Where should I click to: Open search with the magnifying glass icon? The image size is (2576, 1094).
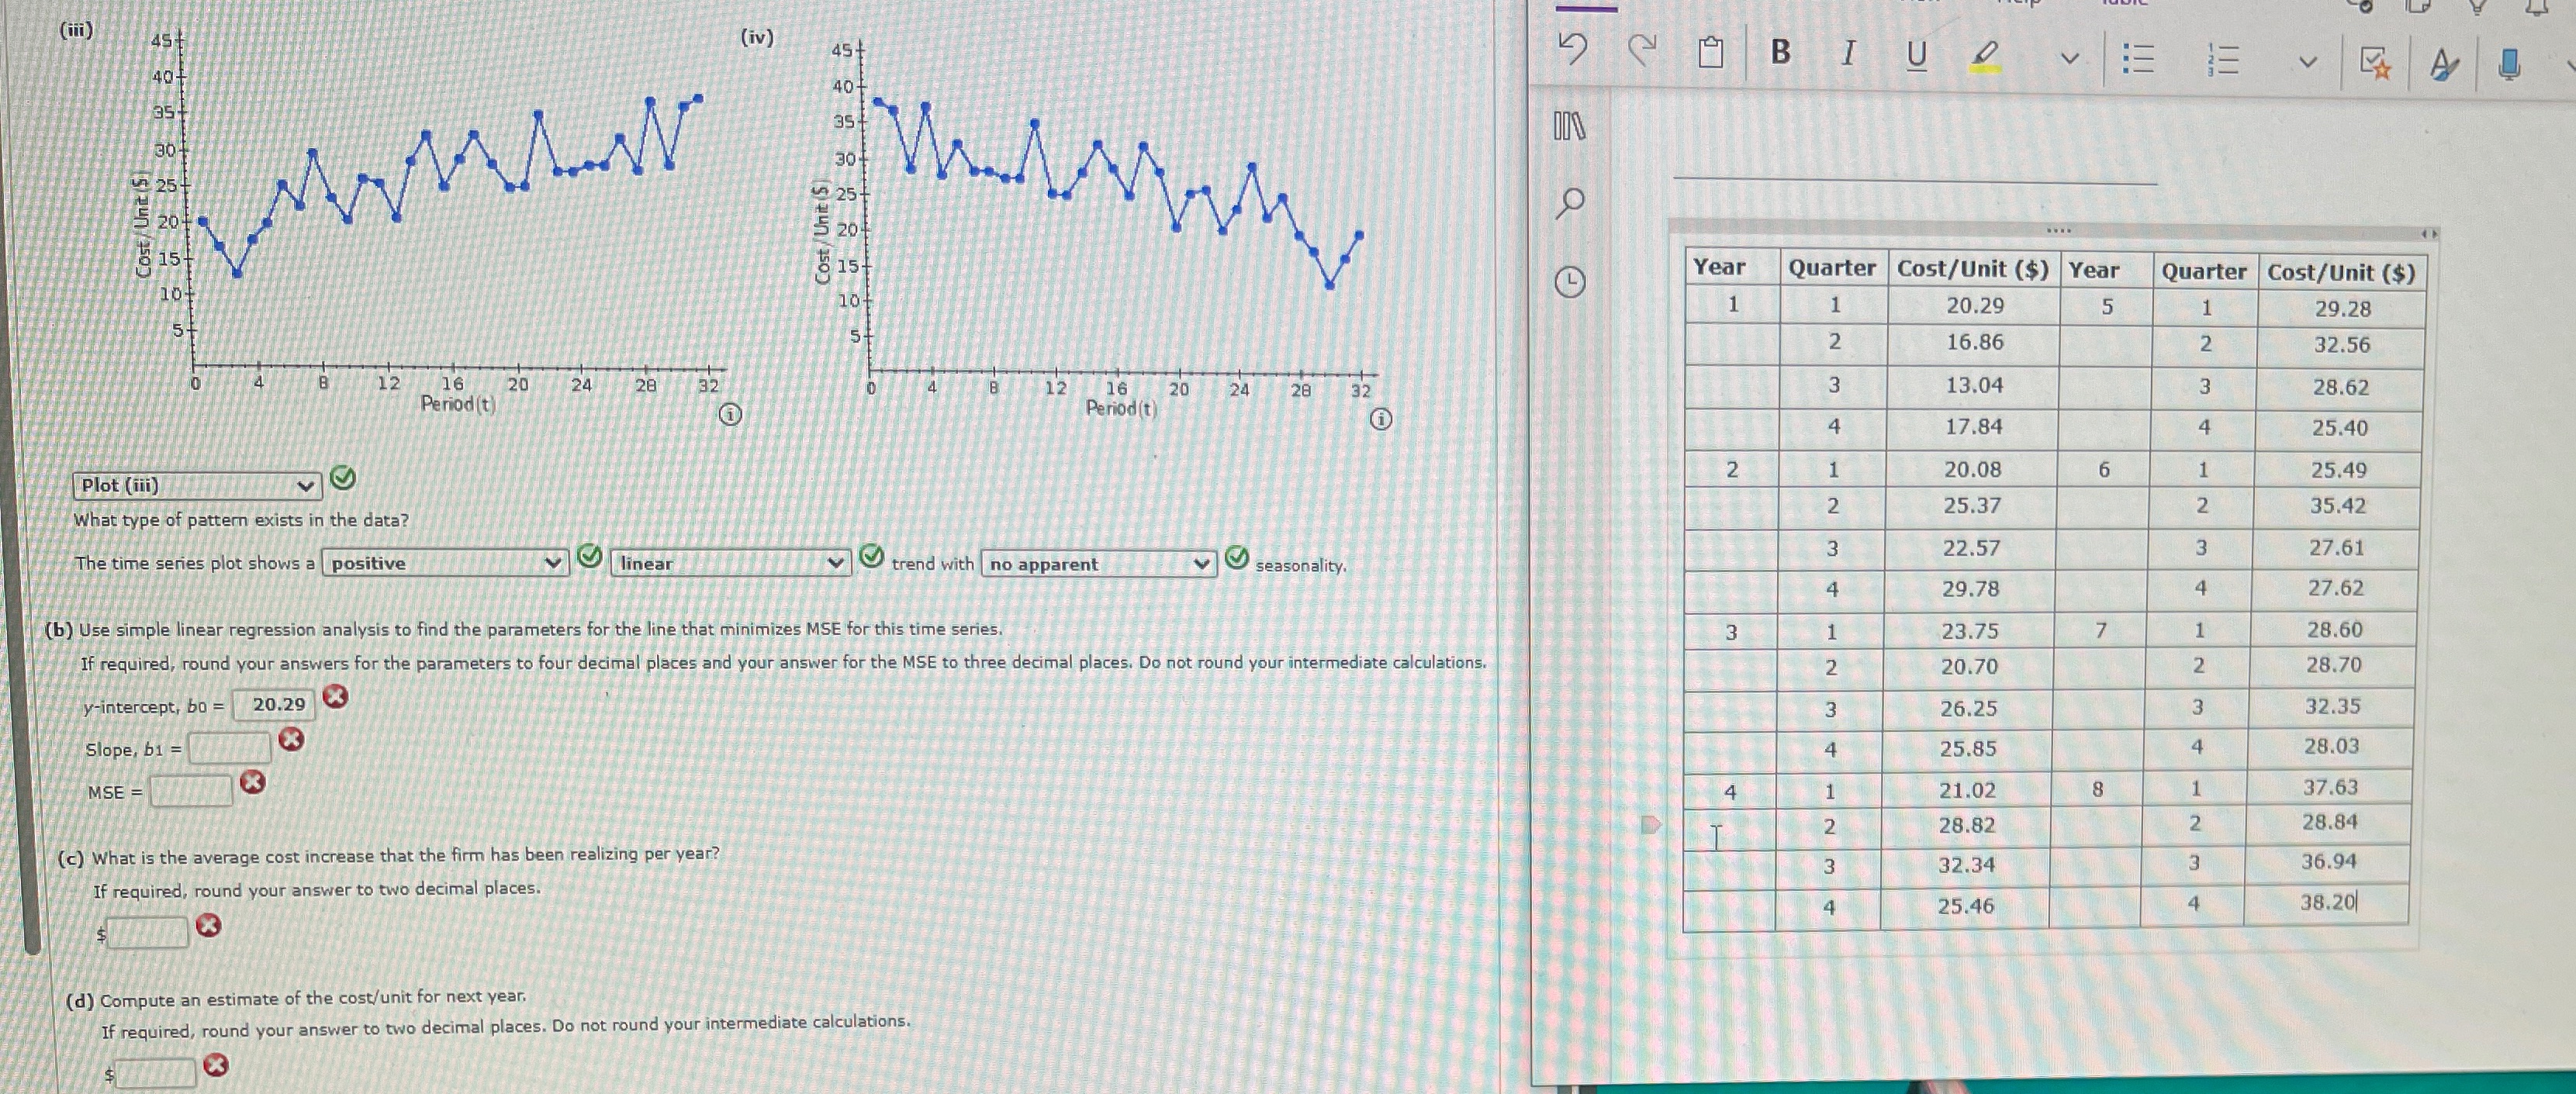[x=1570, y=203]
